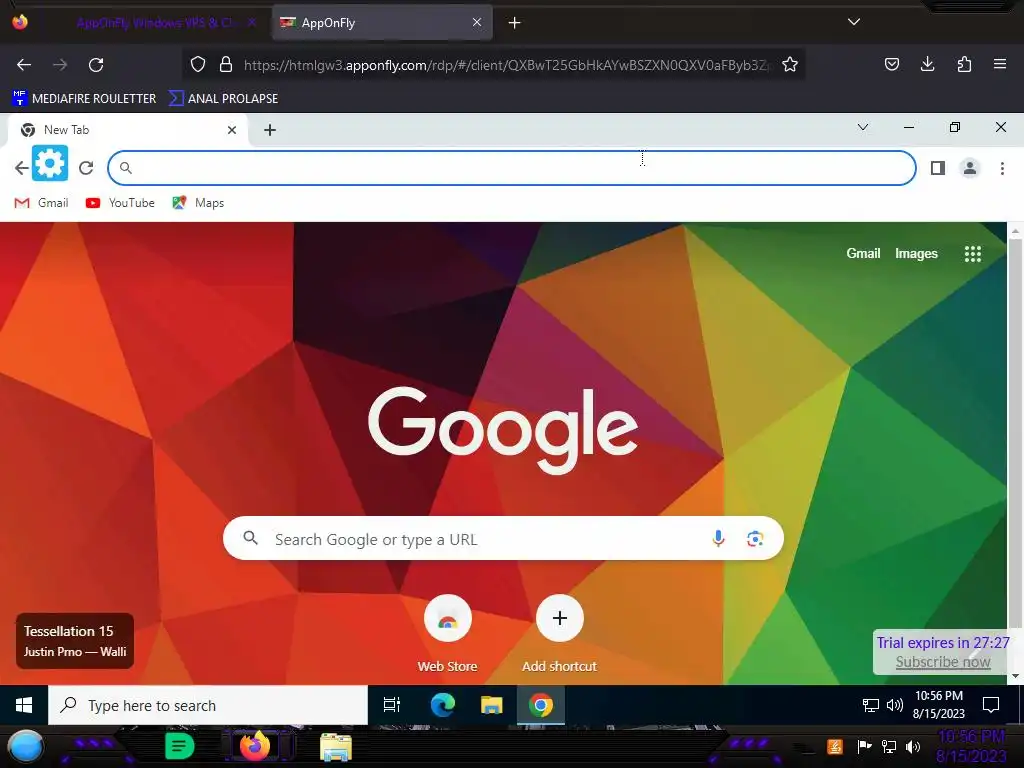1024x768 pixels.
Task: Click Images link on Google page
Action: tap(916, 253)
